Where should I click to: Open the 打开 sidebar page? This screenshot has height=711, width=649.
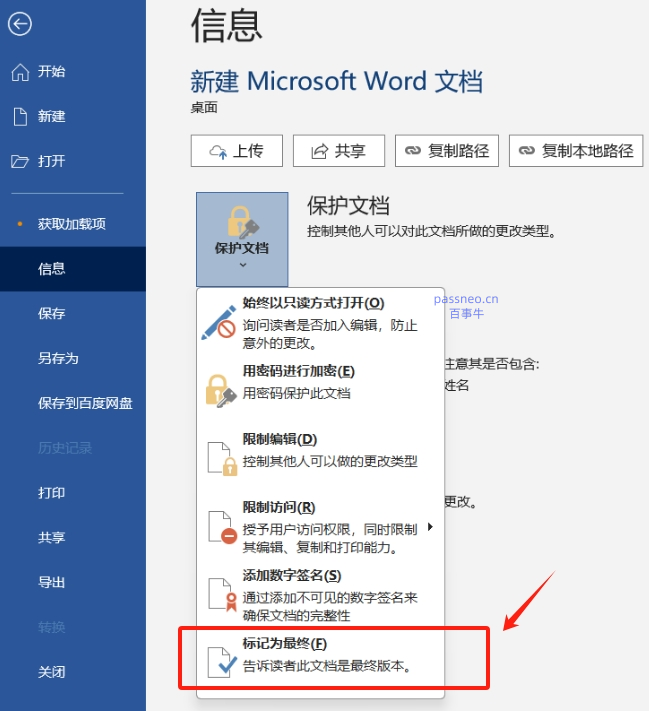coord(73,161)
